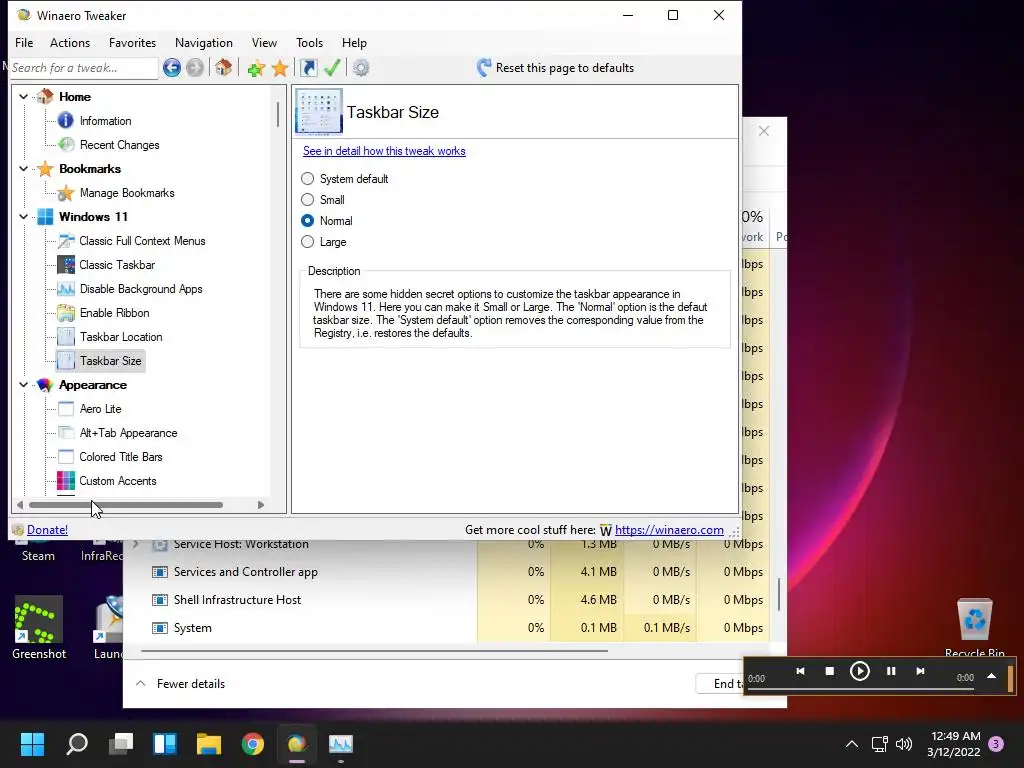Screen dimensions: 1024x768
Task: Click the media player Play button
Action: [859, 671]
